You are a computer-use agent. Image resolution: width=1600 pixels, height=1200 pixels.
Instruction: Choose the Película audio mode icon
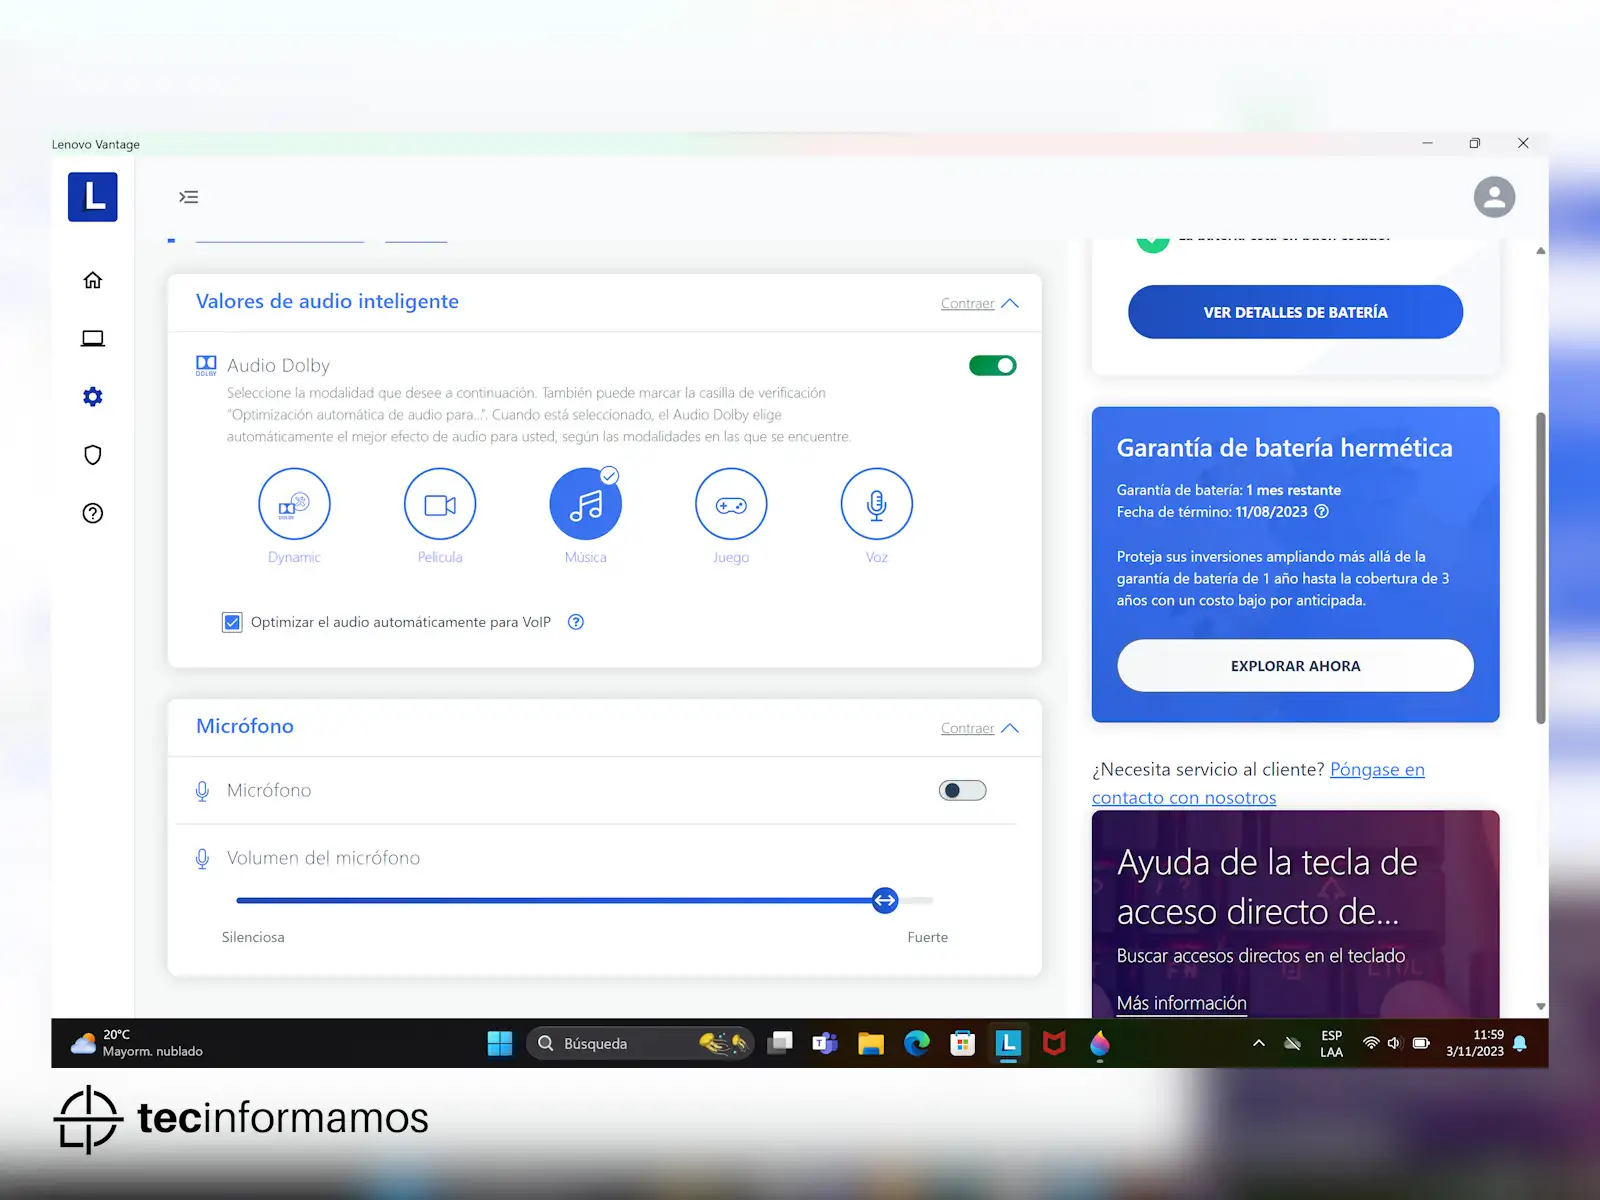[x=440, y=504]
